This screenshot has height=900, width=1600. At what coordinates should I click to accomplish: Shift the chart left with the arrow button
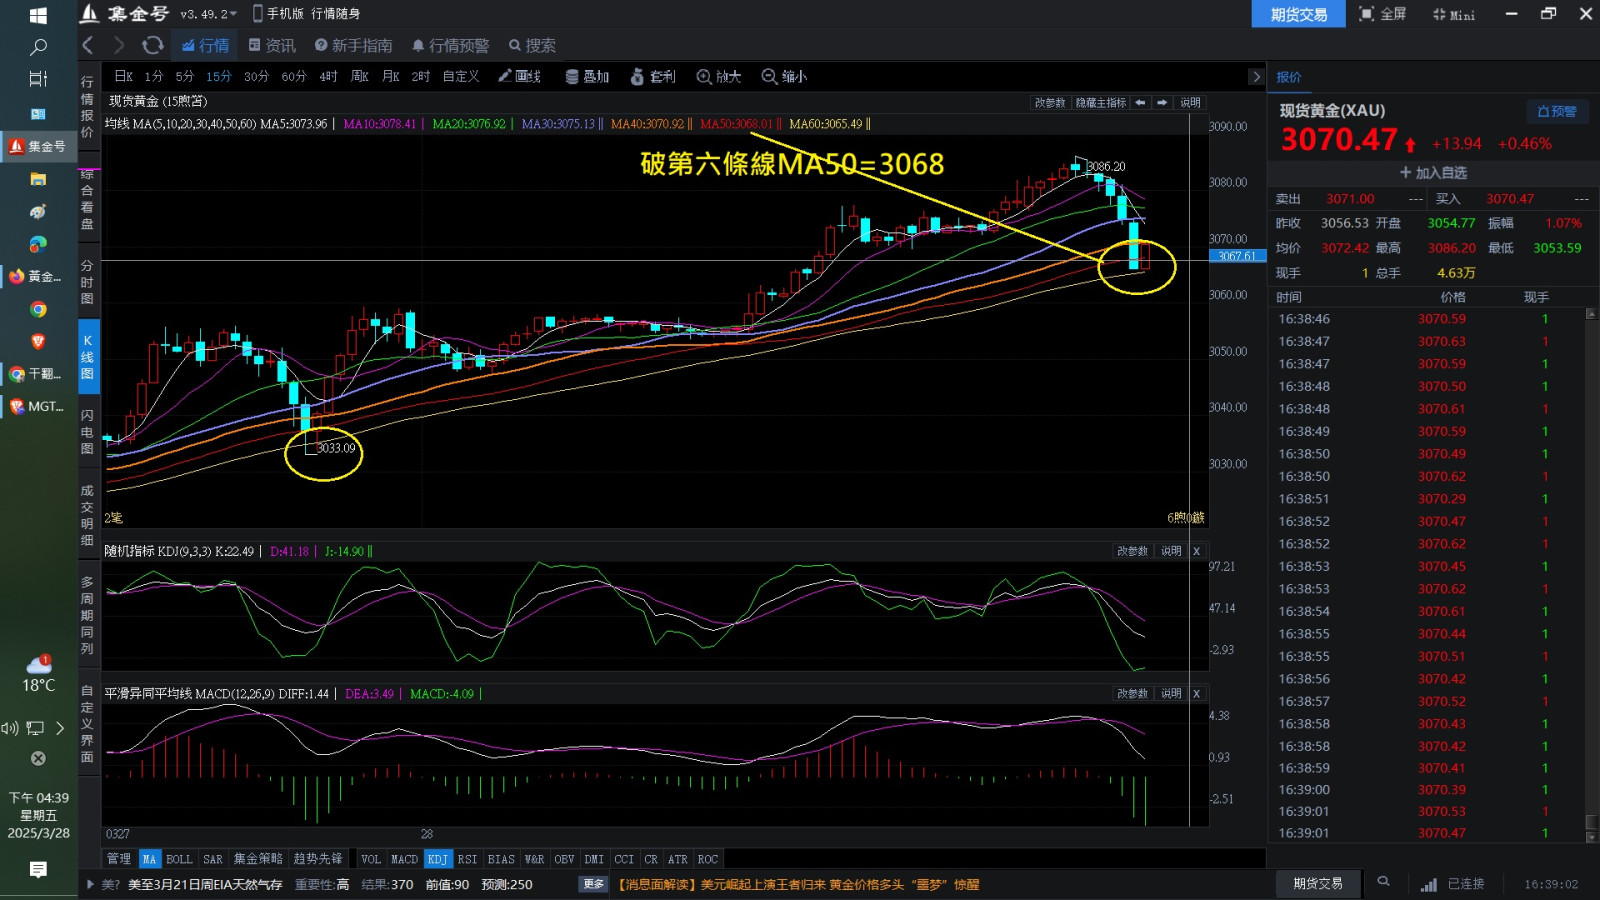tap(1140, 103)
